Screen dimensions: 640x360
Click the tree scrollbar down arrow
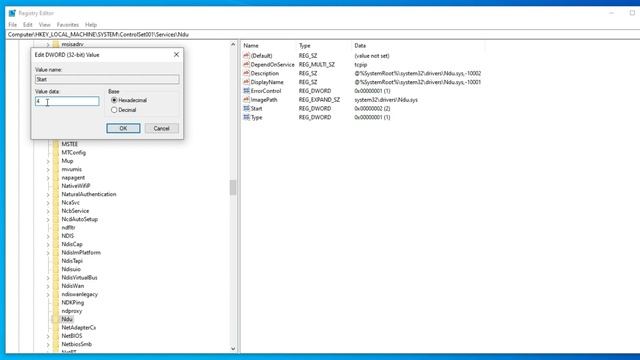coord(233,349)
